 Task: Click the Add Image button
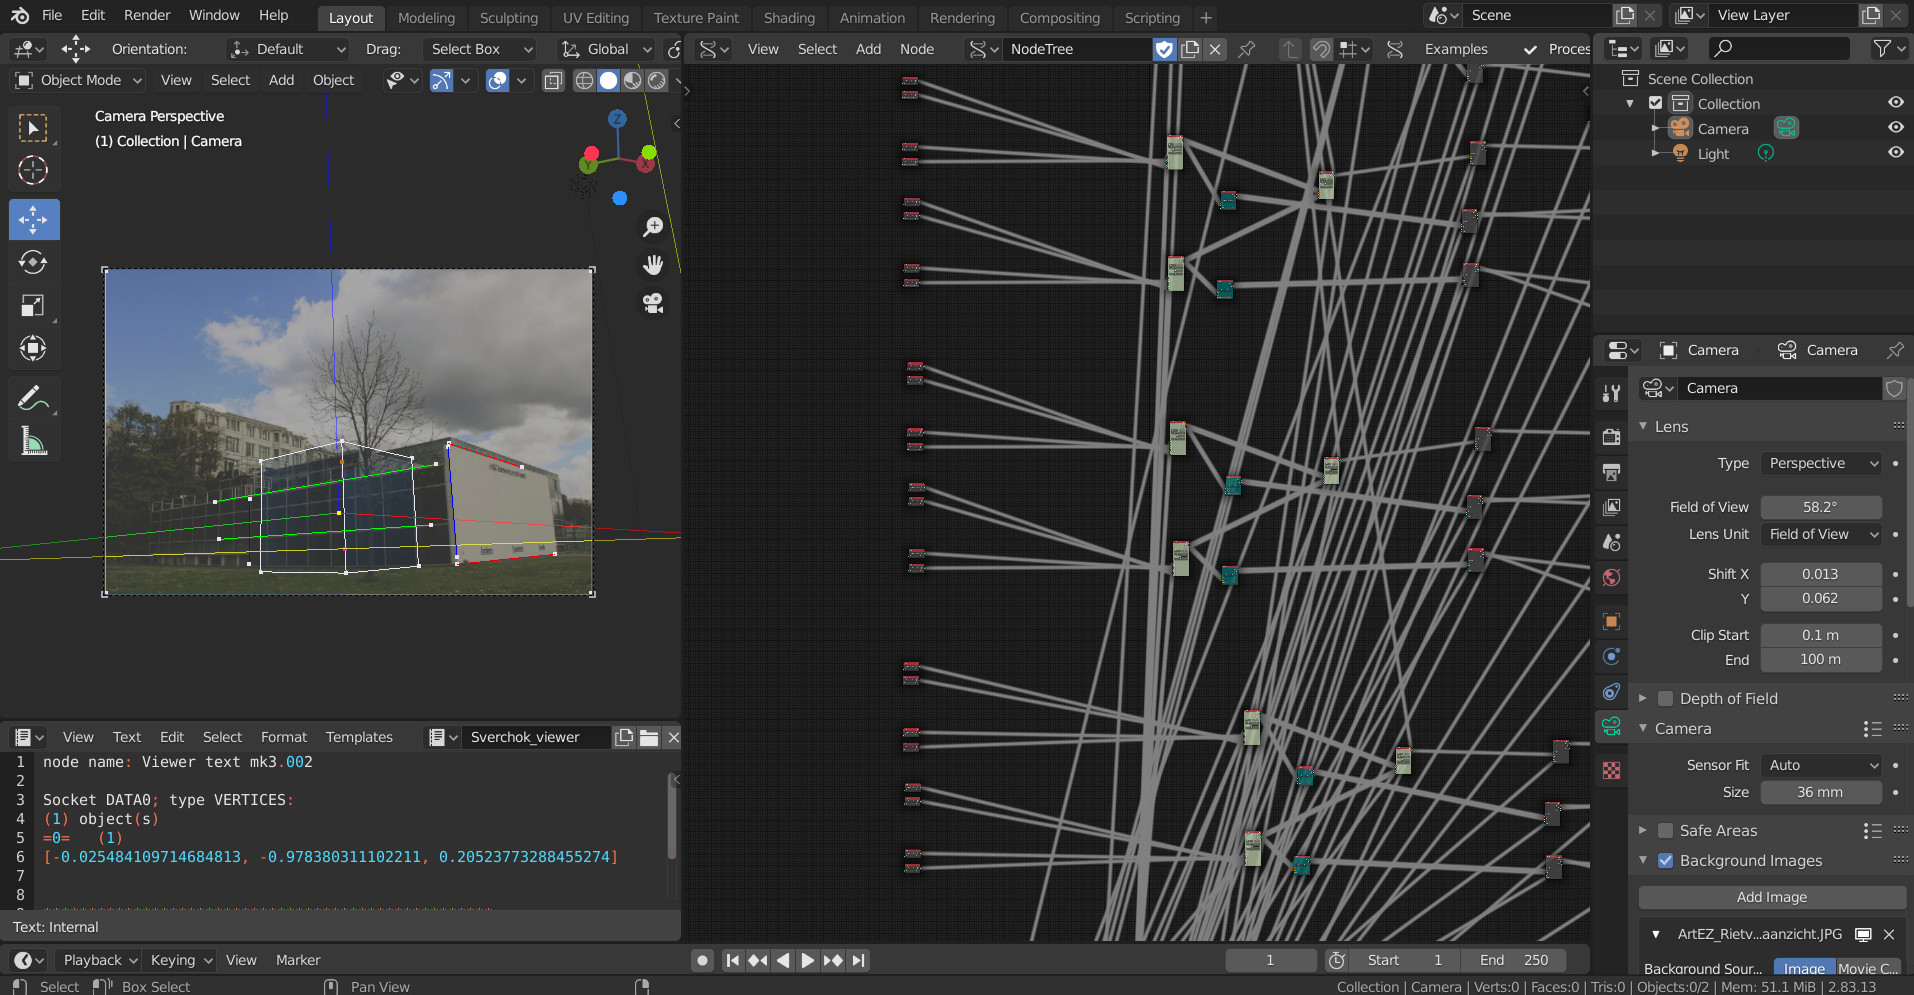1771,898
